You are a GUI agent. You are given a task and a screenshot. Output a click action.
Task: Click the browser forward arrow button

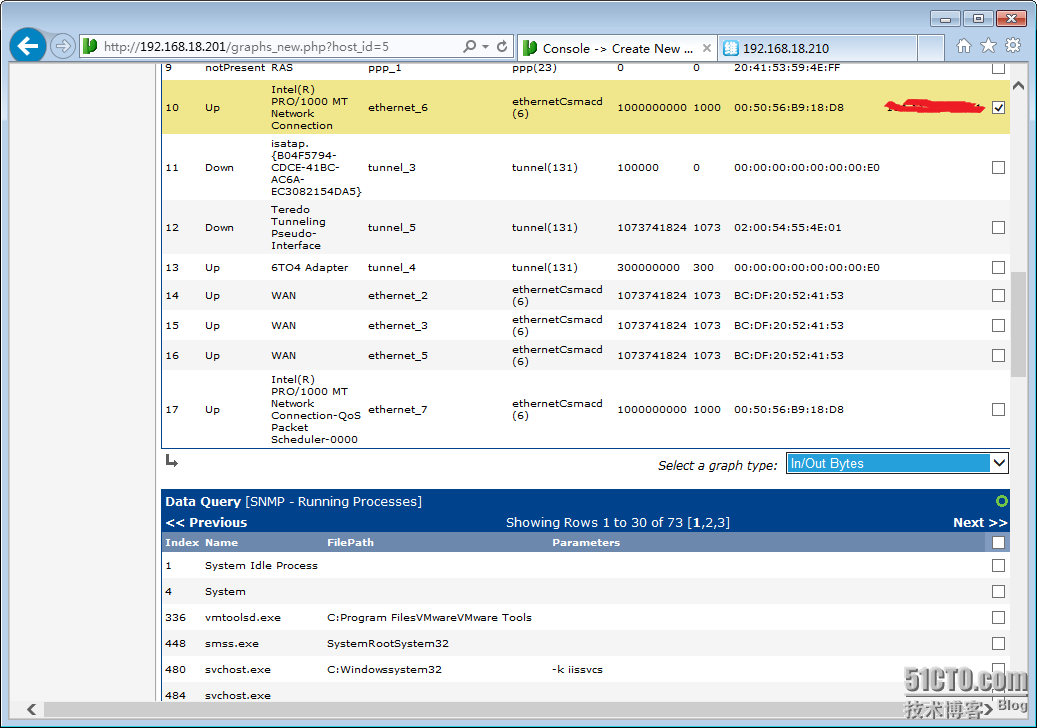click(63, 46)
